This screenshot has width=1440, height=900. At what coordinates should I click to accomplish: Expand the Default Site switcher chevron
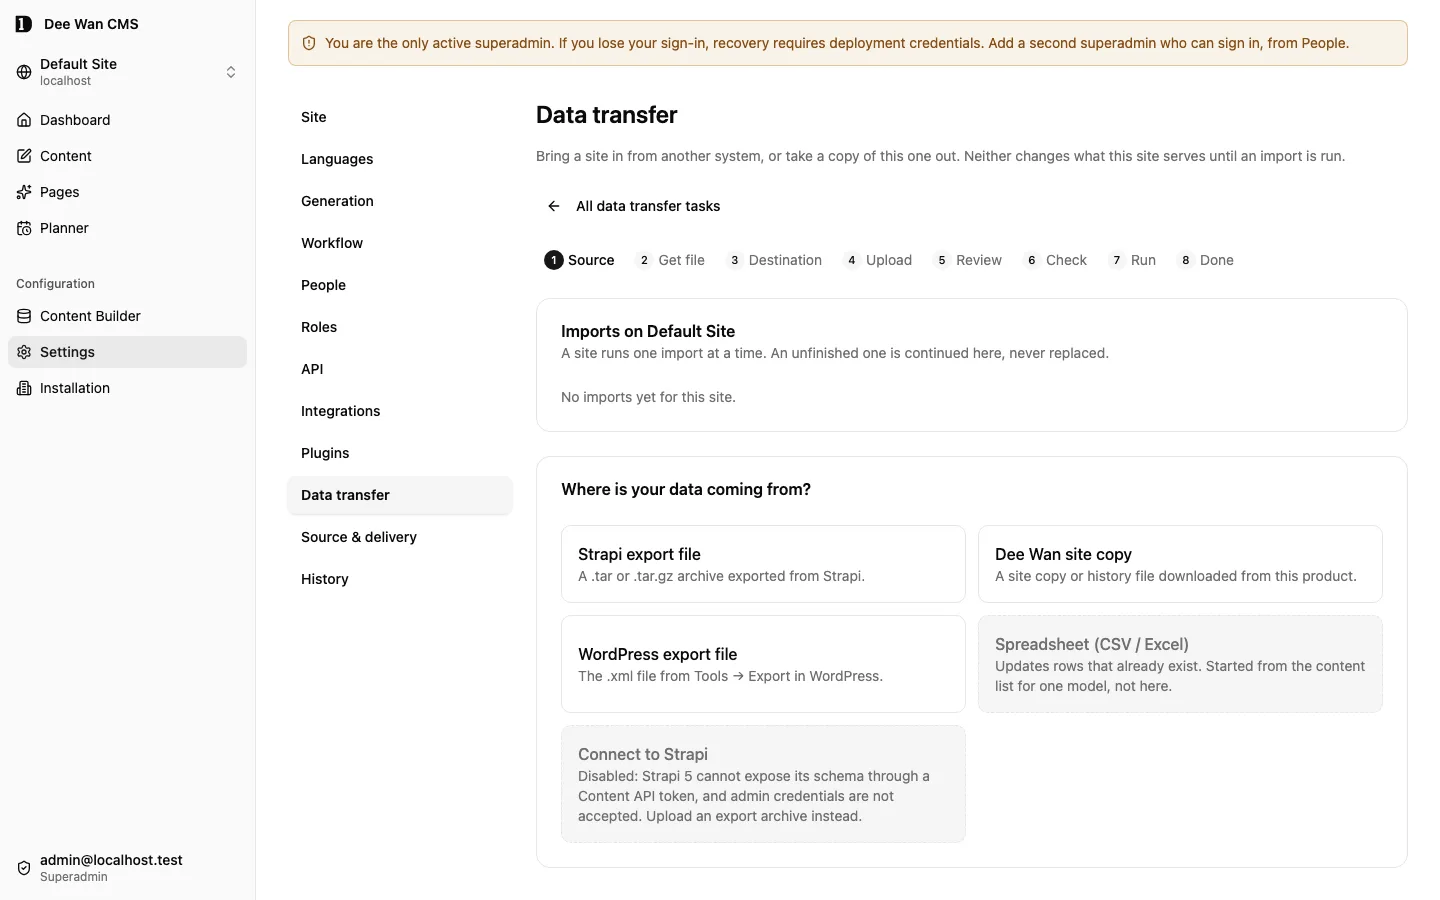tap(231, 72)
